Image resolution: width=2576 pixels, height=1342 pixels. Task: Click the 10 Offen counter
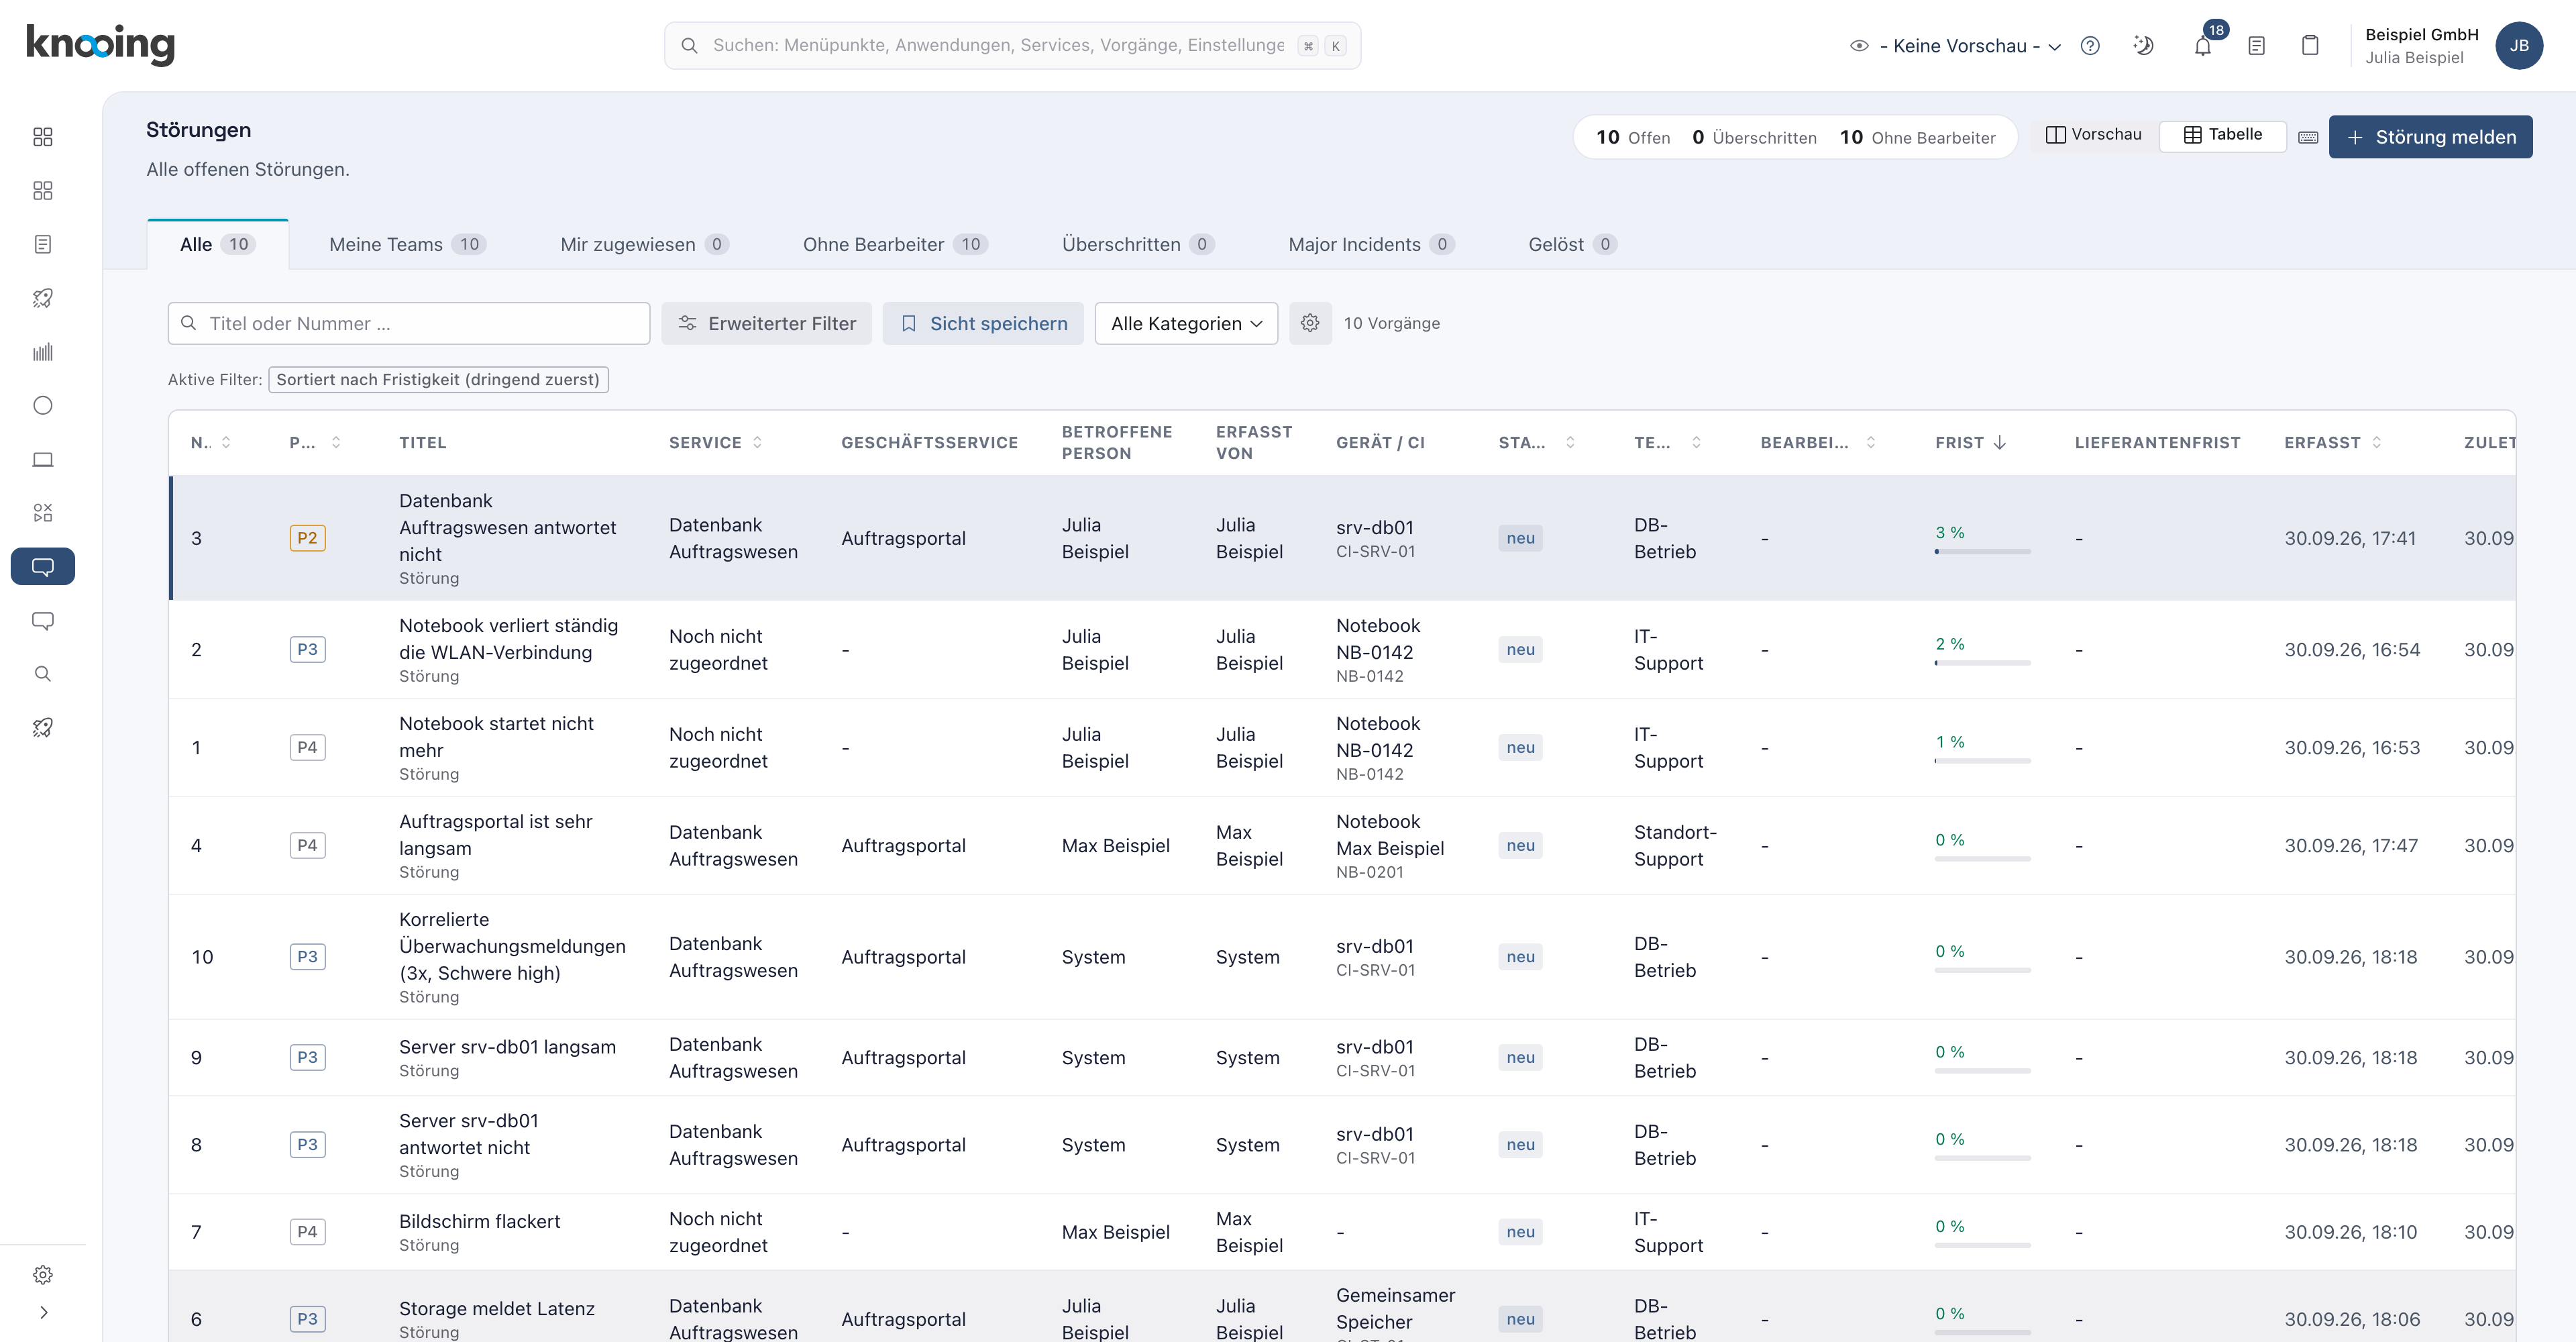point(1632,137)
